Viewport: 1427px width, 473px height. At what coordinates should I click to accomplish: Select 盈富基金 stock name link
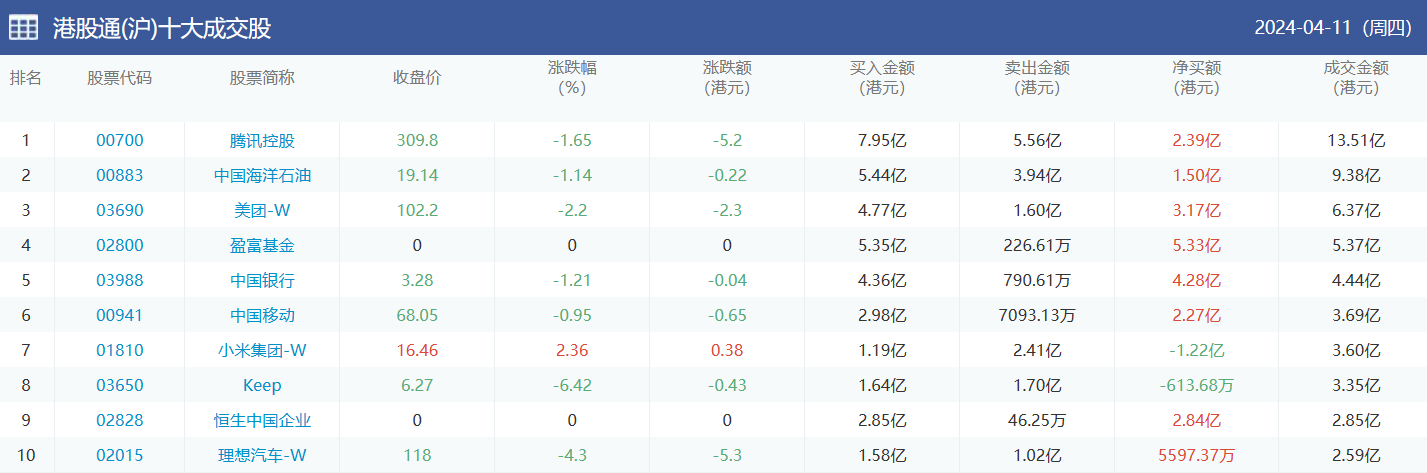coord(262,246)
